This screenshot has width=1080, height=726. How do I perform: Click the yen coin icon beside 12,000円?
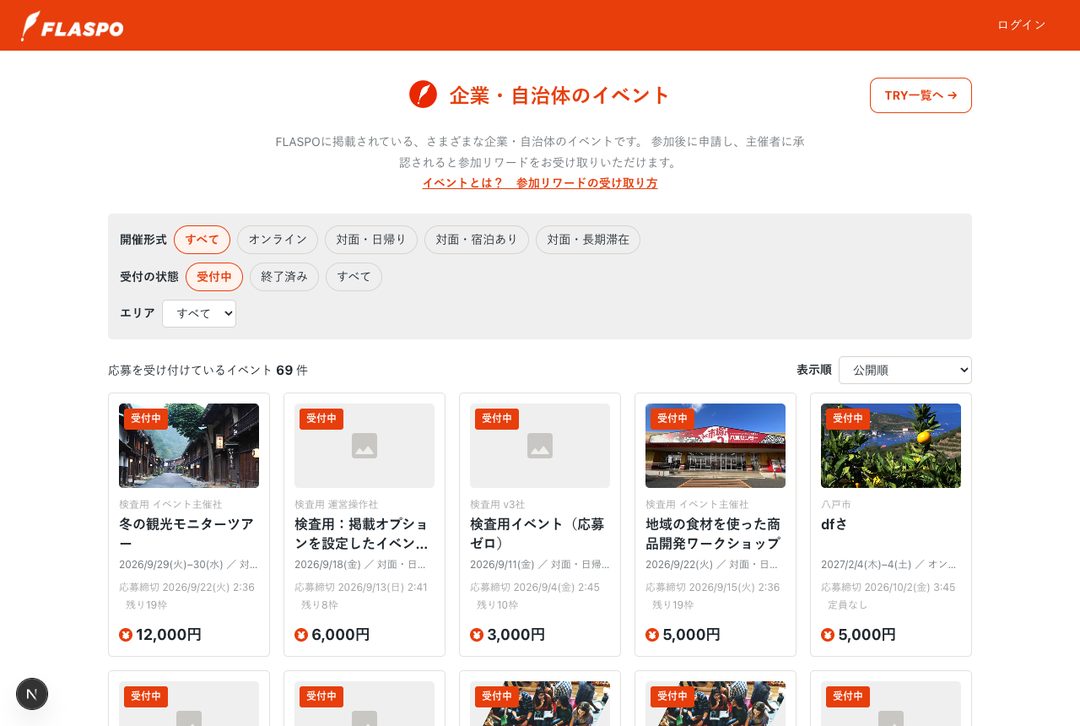coord(125,635)
